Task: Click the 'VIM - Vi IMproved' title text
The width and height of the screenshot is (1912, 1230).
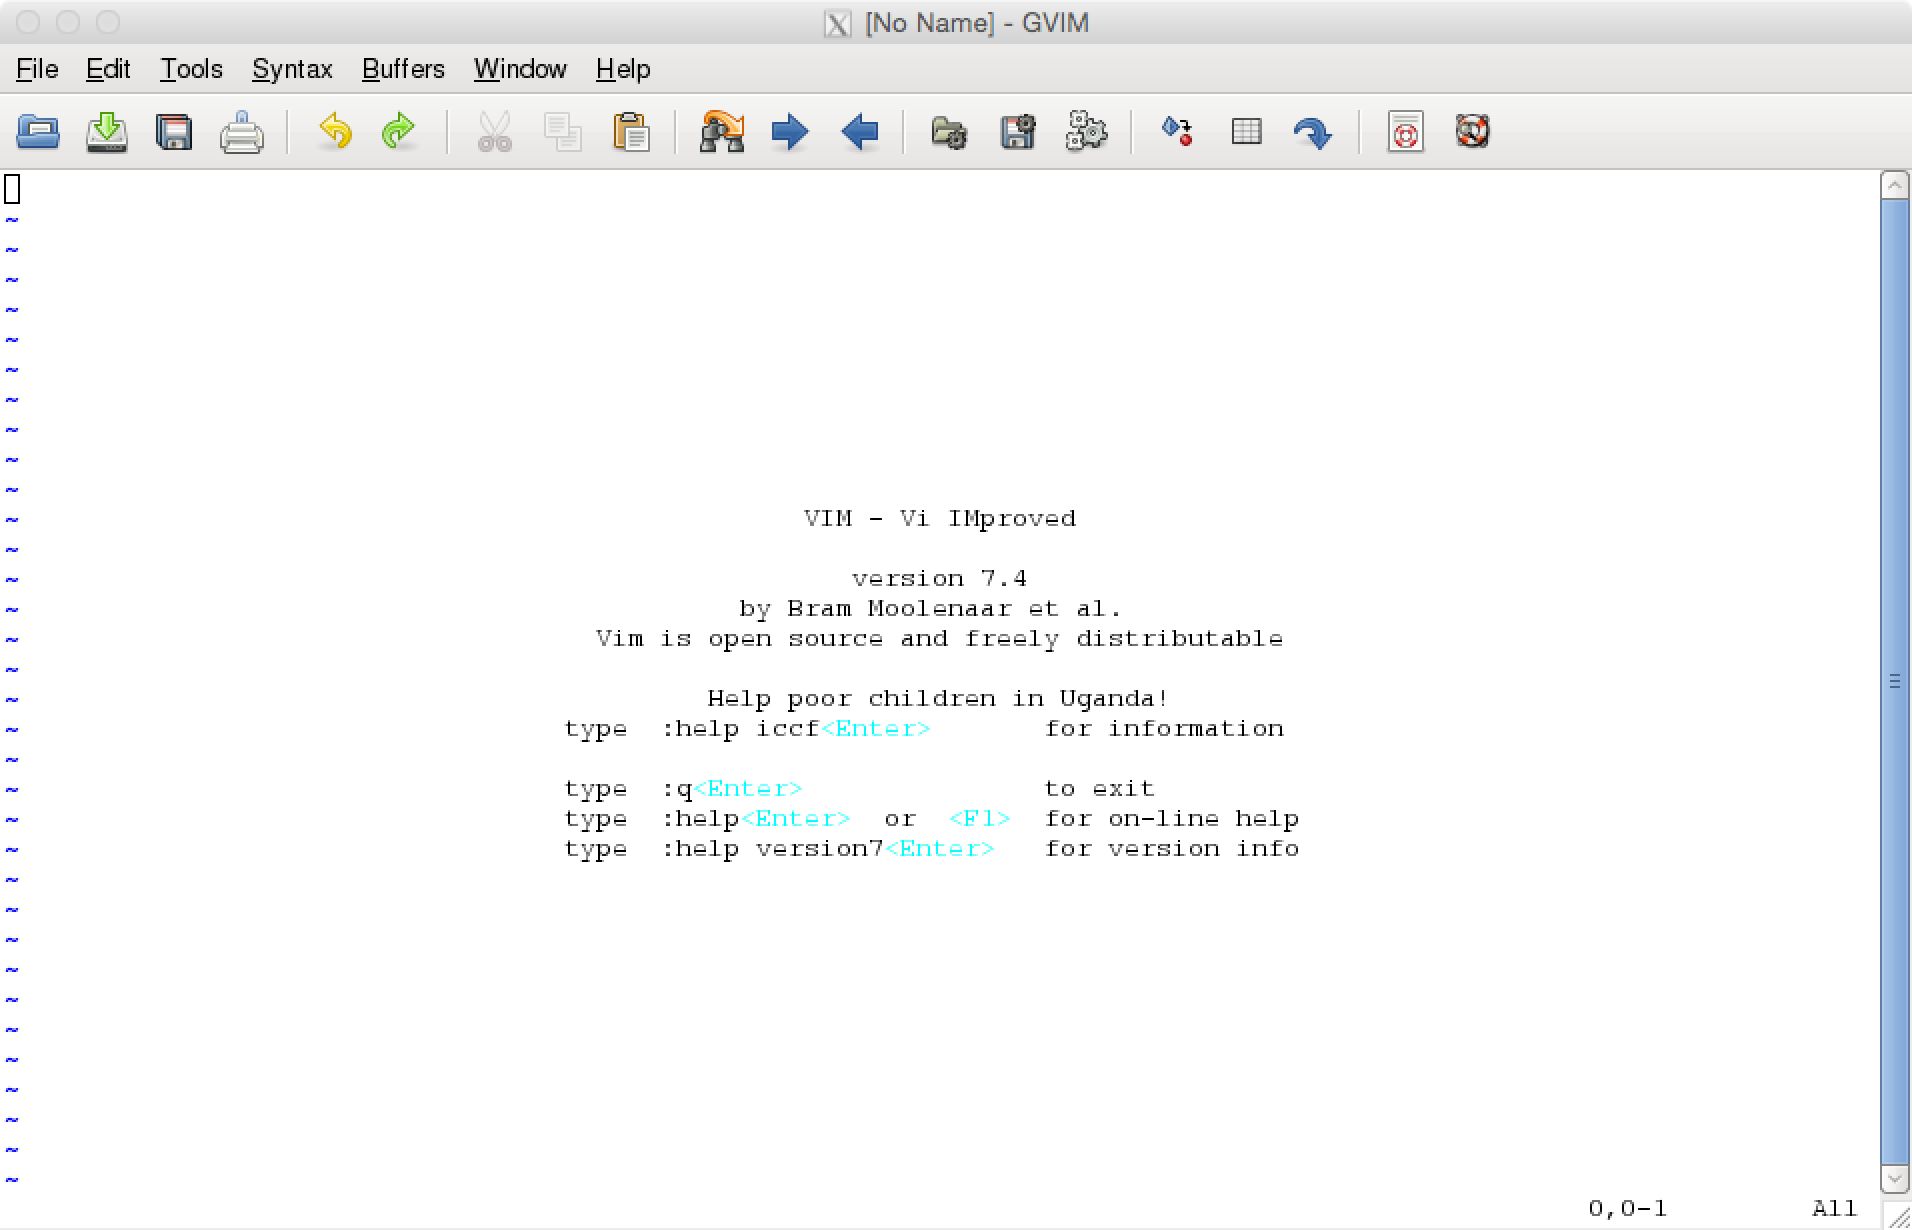Action: [x=940, y=518]
